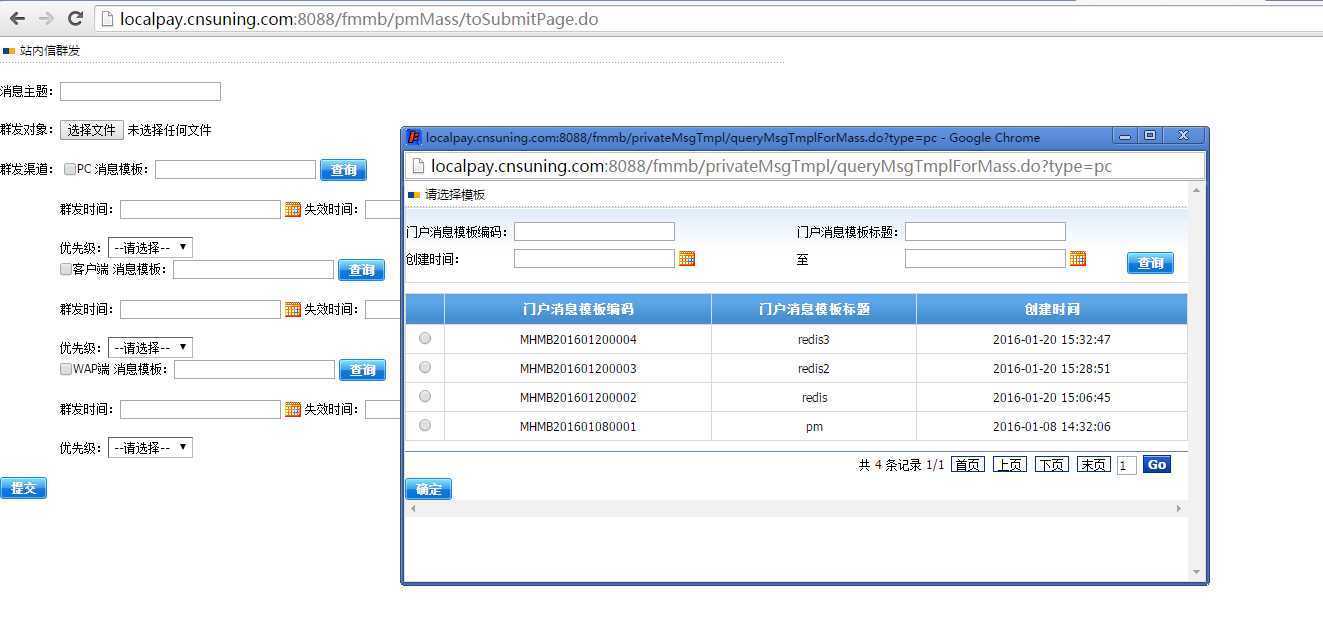The height and width of the screenshot is (632, 1323).
Task: Click popup vertical scrollbar up arrow
Action: coord(1197,190)
